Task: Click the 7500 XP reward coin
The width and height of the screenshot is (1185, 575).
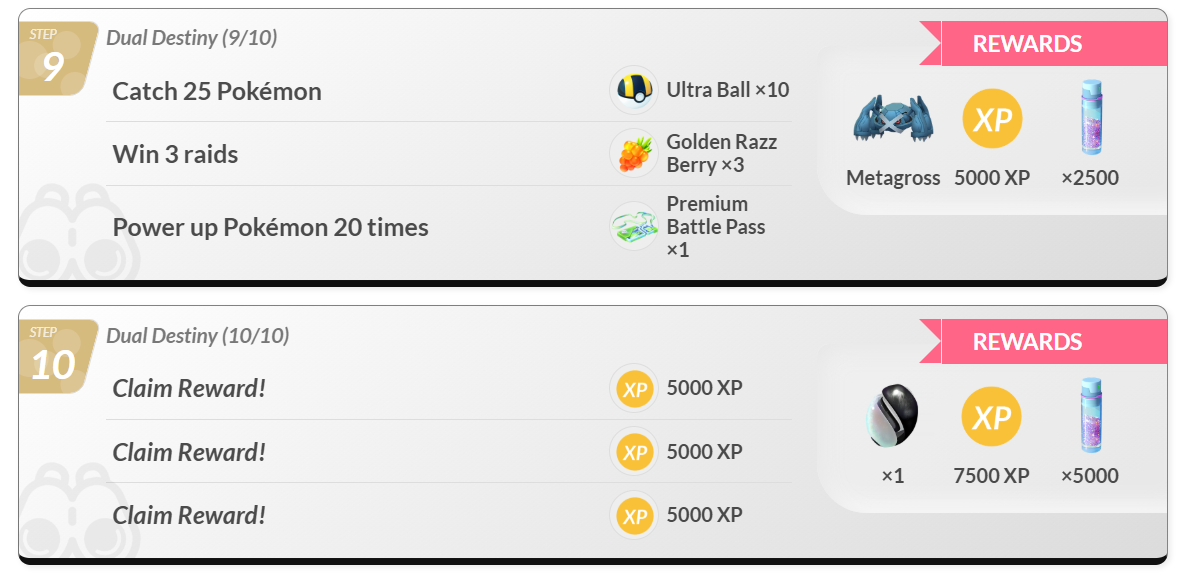Action: click(x=992, y=416)
